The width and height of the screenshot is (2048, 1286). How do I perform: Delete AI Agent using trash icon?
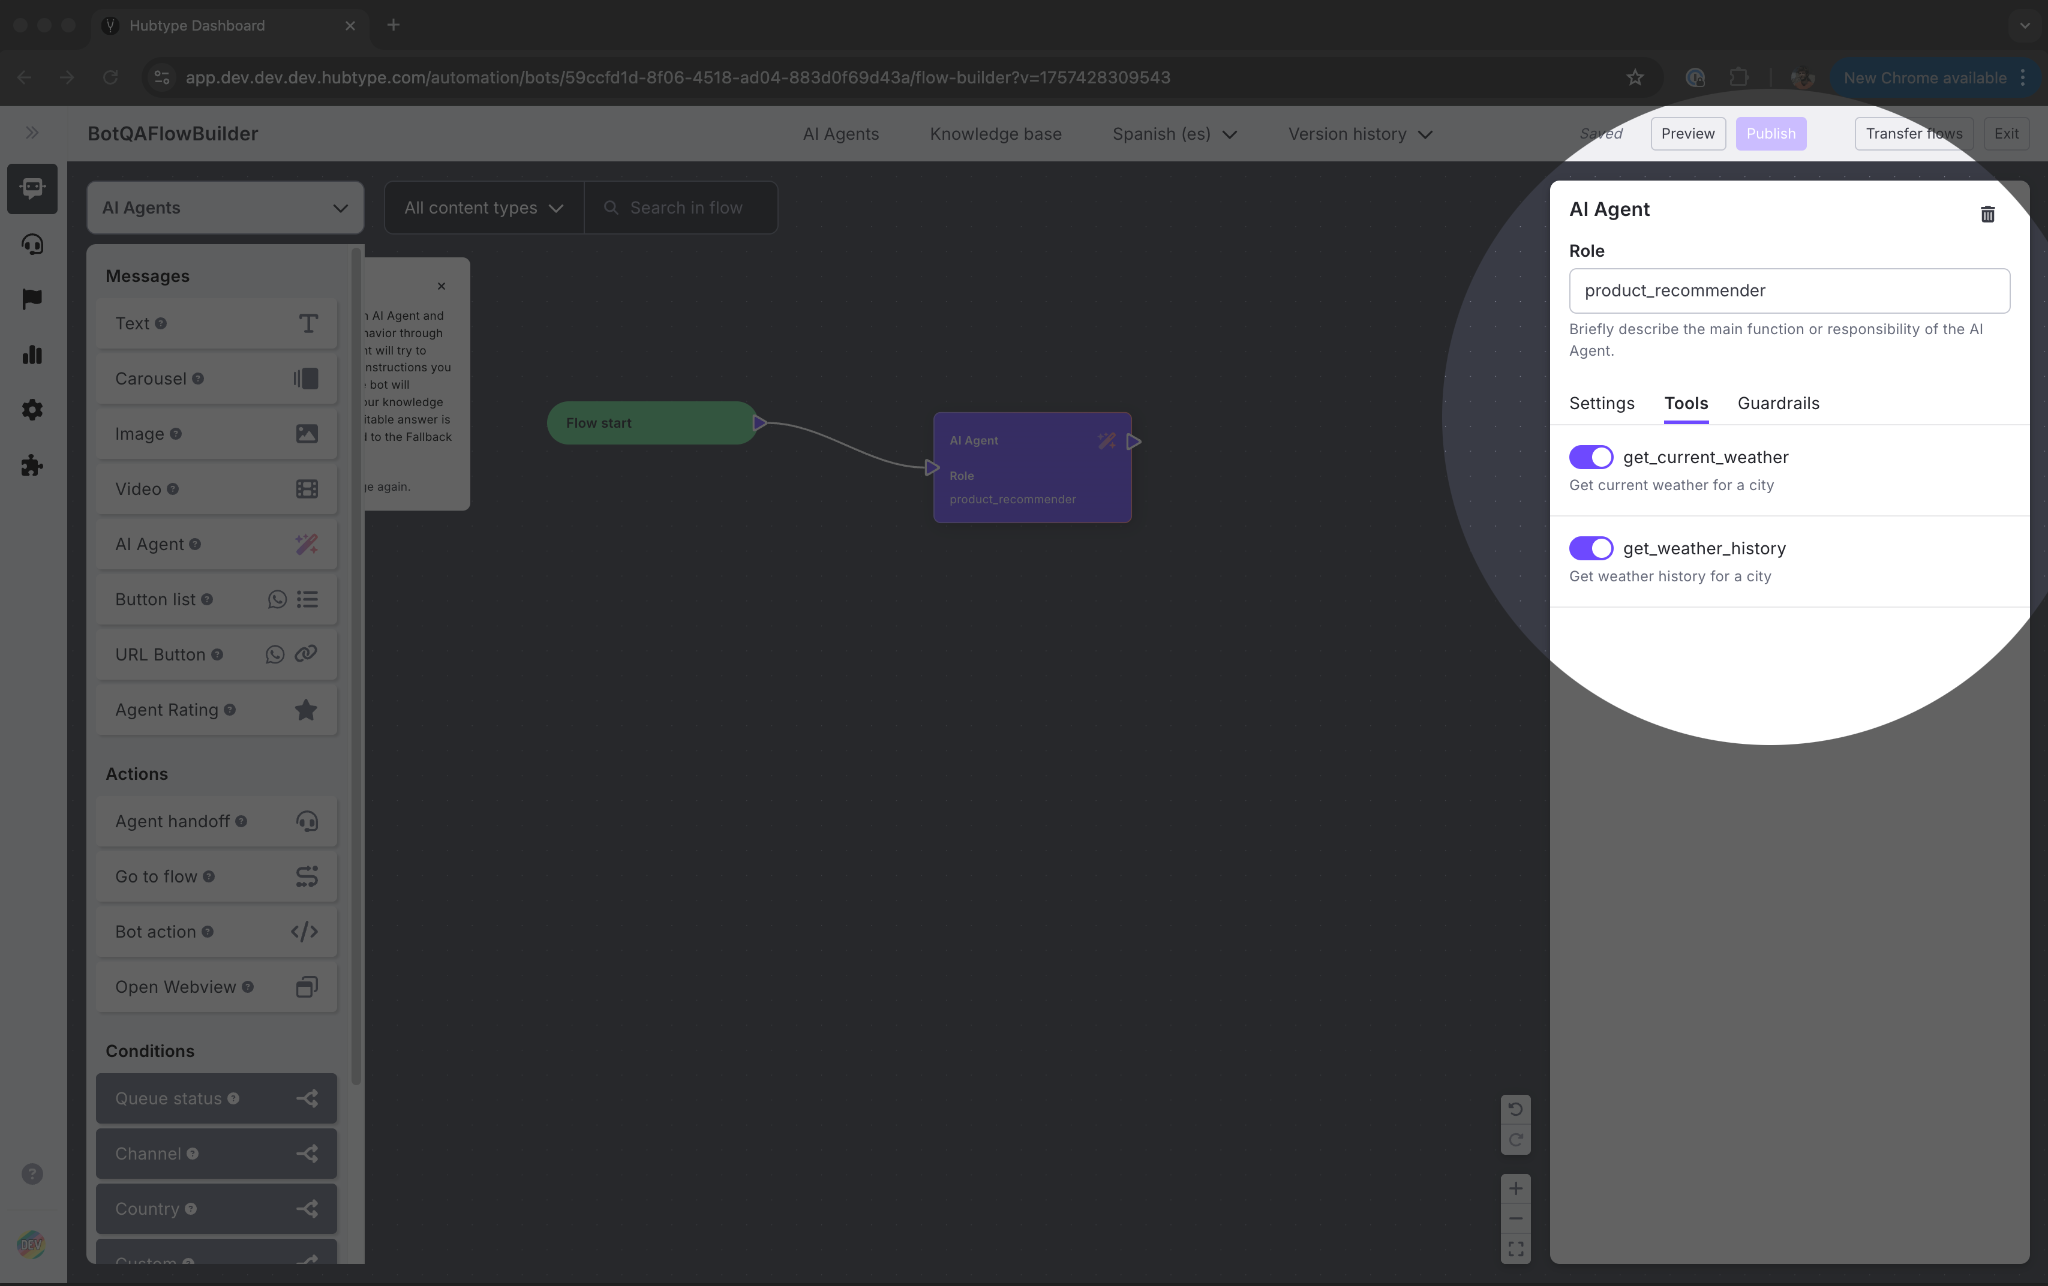[1987, 214]
